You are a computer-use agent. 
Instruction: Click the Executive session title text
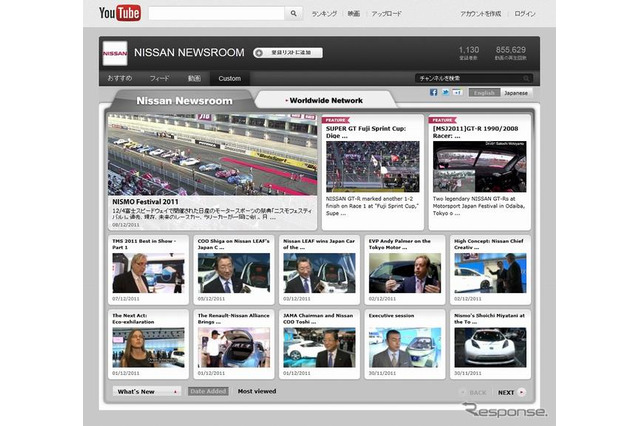(391, 315)
